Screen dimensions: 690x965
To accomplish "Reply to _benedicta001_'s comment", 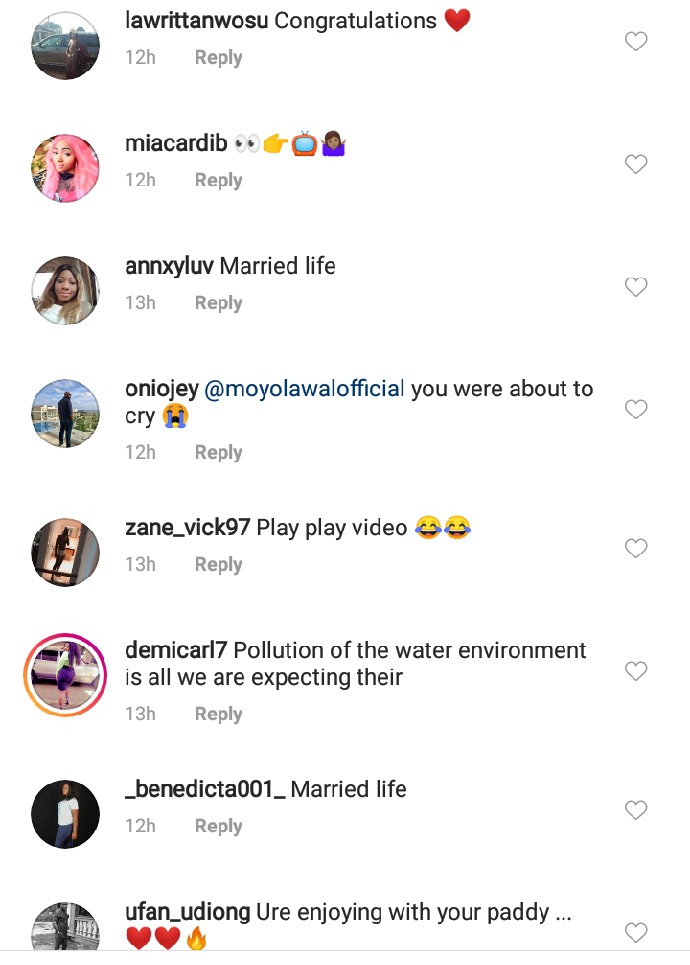I will coord(218,826).
